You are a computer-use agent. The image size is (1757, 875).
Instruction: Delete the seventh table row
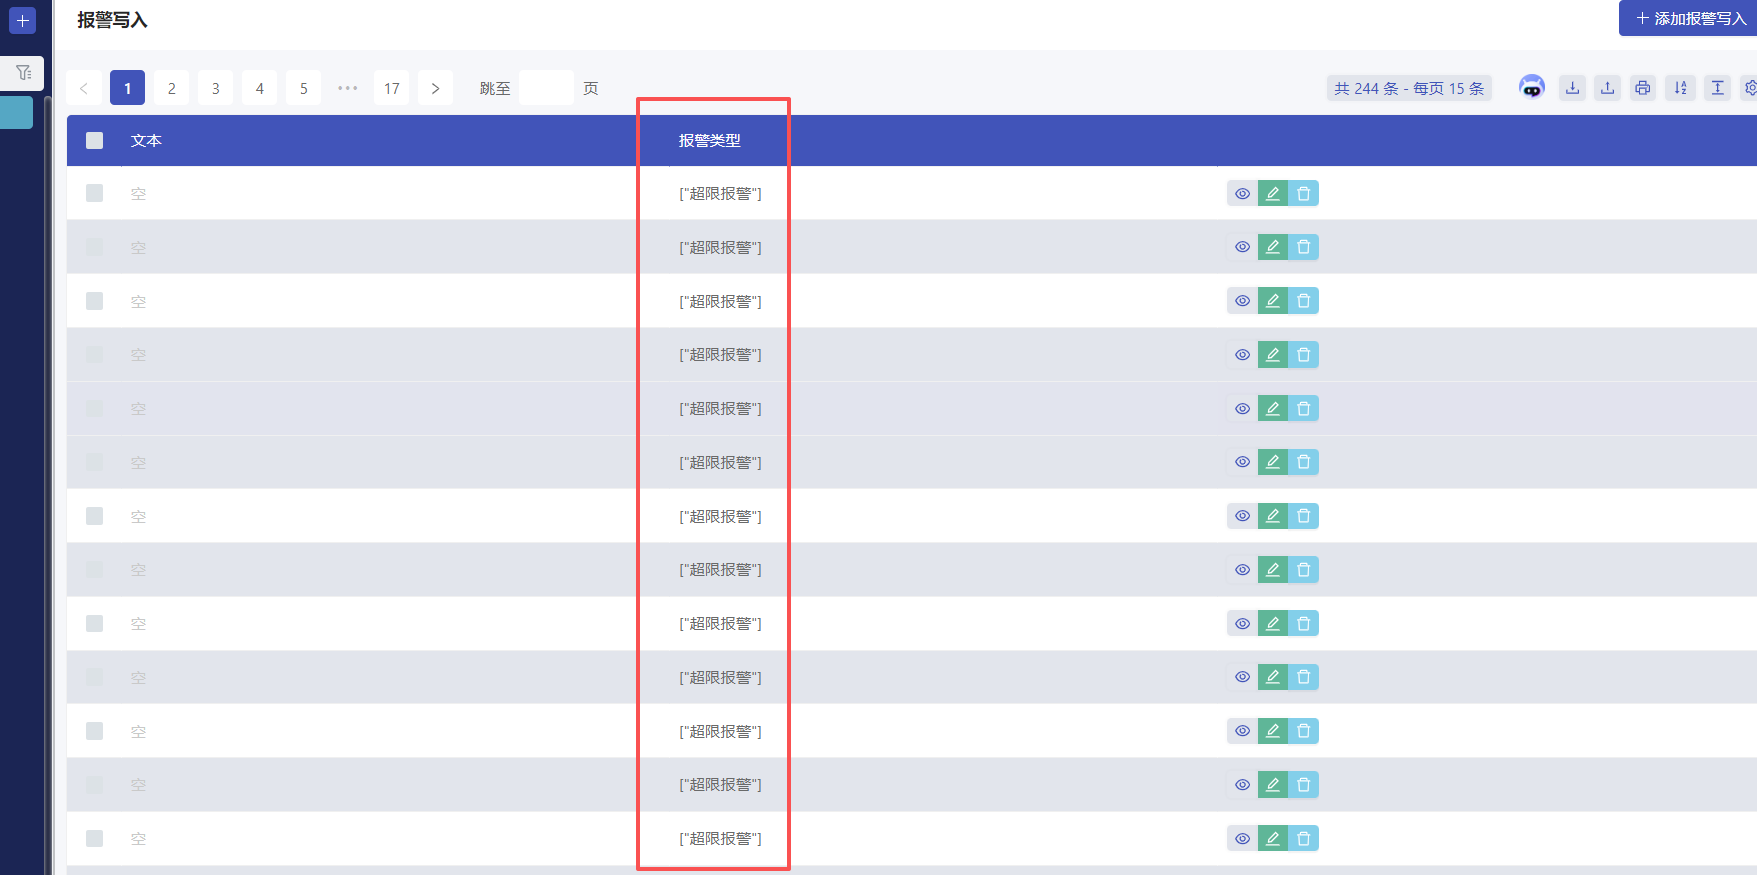[x=1303, y=516]
